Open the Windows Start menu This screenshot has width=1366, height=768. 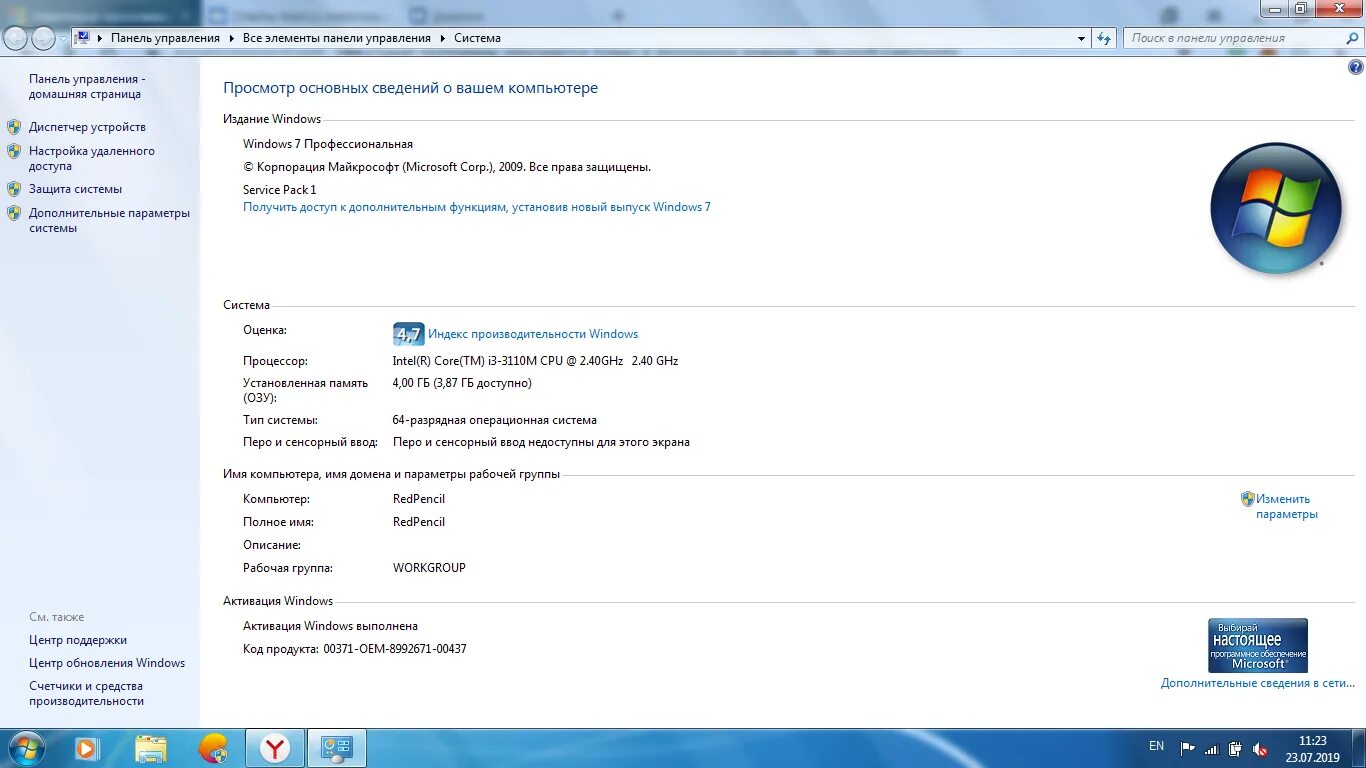tap(25, 748)
